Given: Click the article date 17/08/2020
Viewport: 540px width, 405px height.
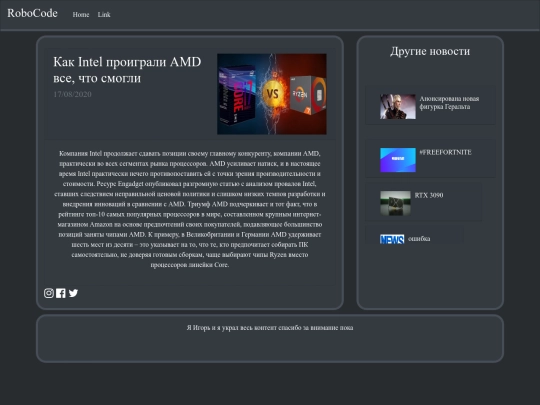Looking at the screenshot, I should [72, 94].
